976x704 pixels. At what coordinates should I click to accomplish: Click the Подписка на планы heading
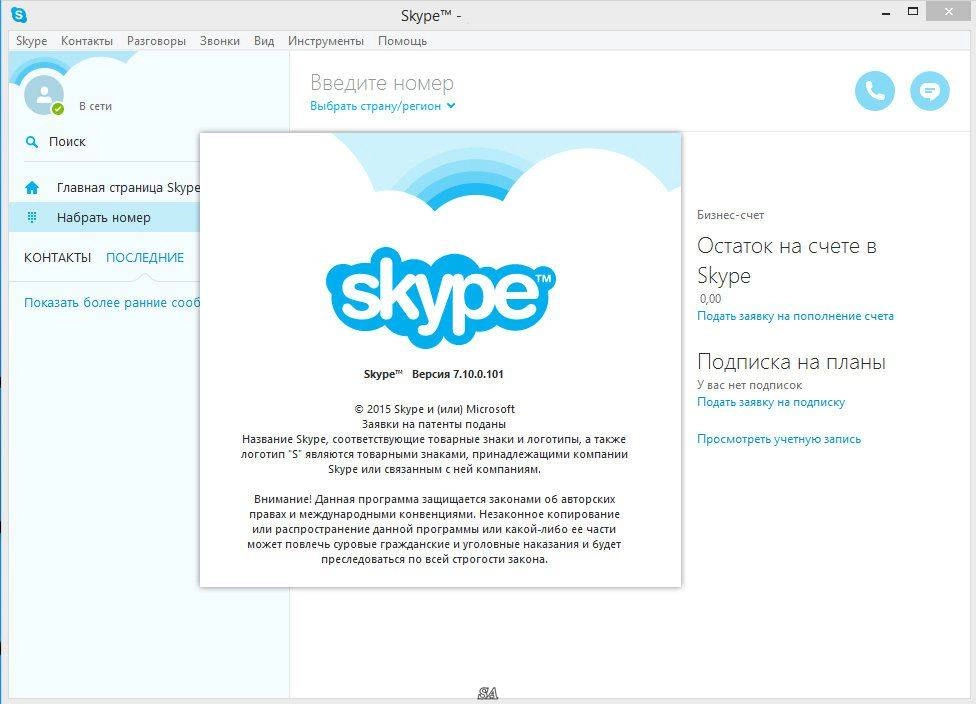[x=791, y=362]
